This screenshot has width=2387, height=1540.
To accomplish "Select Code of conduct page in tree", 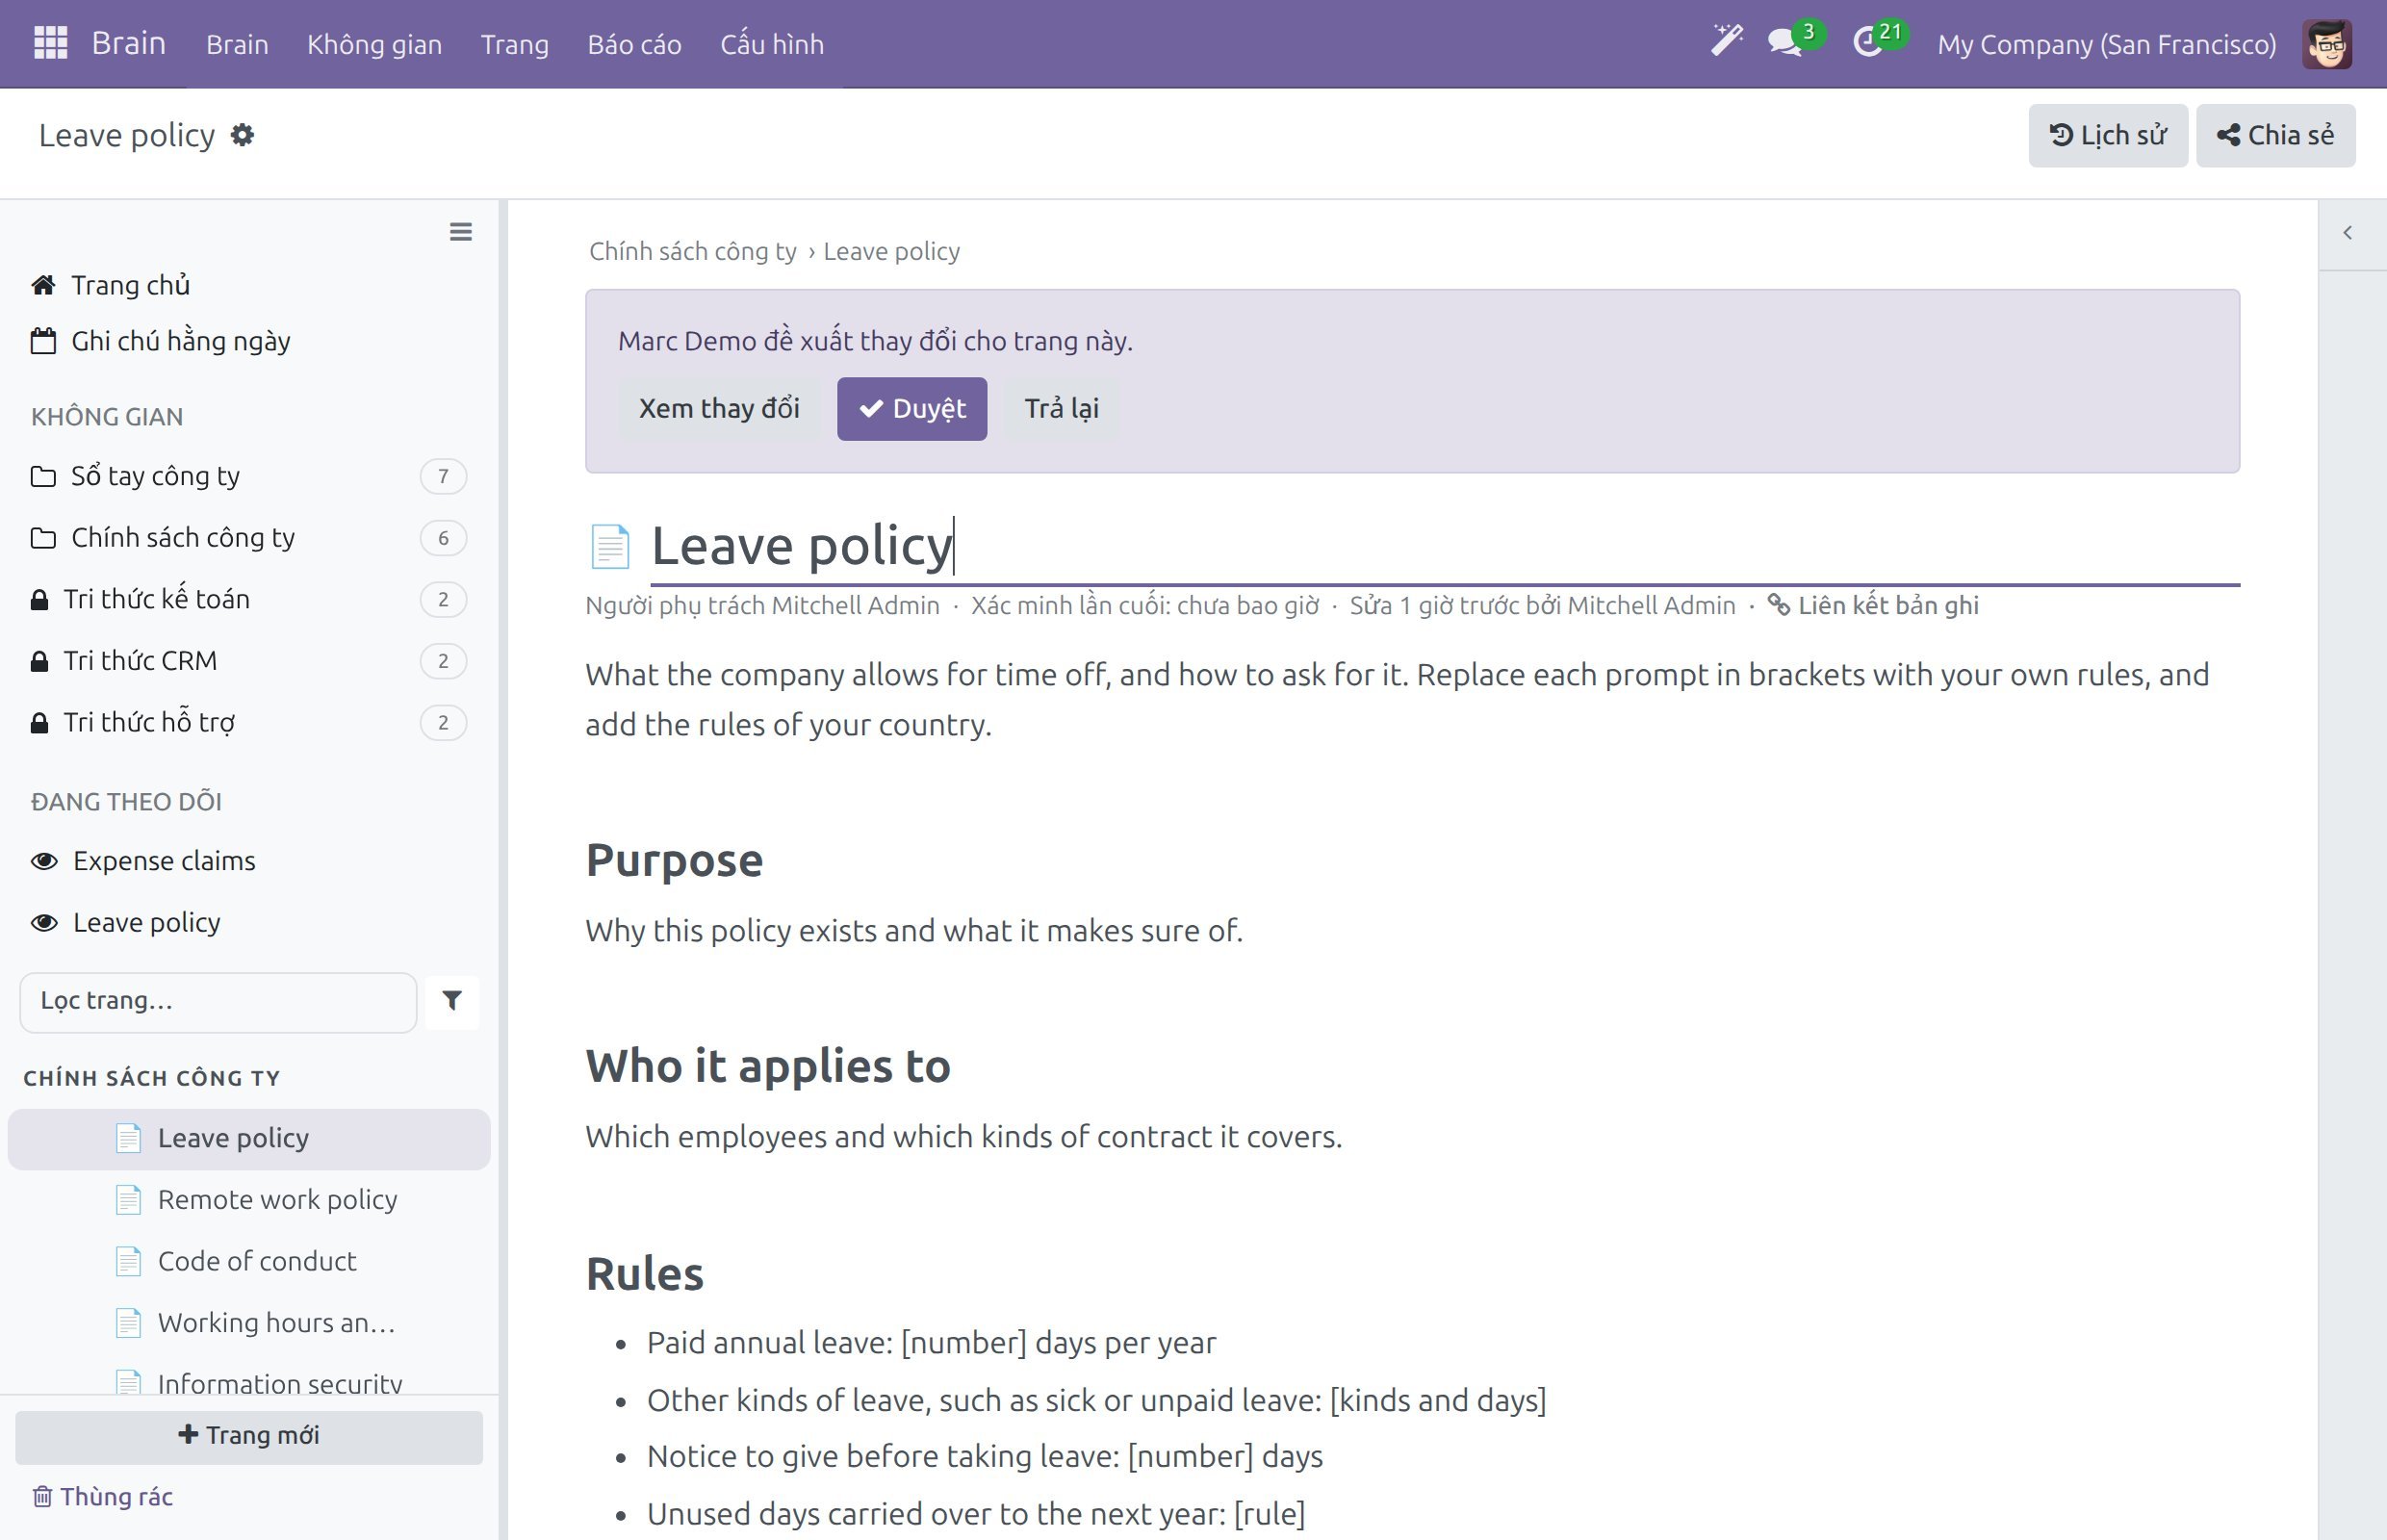I will click(249, 1262).
